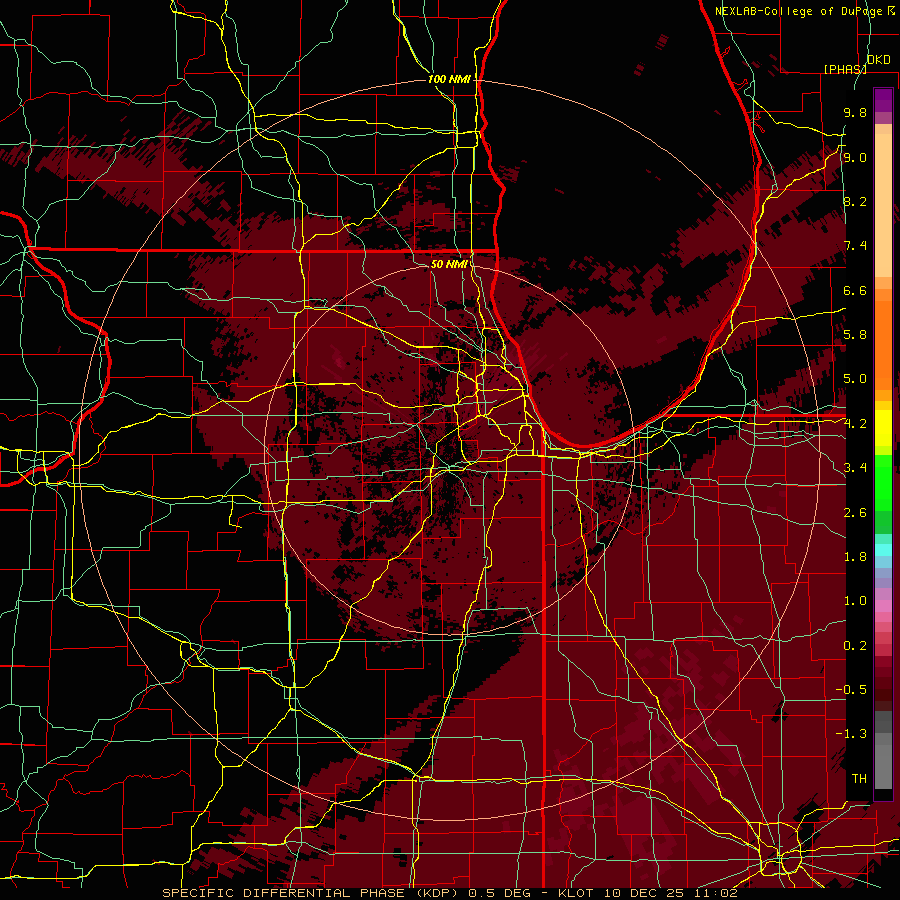Click the 0.2 value on the scale
The width and height of the screenshot is (900, 900).
coord(855,645)
